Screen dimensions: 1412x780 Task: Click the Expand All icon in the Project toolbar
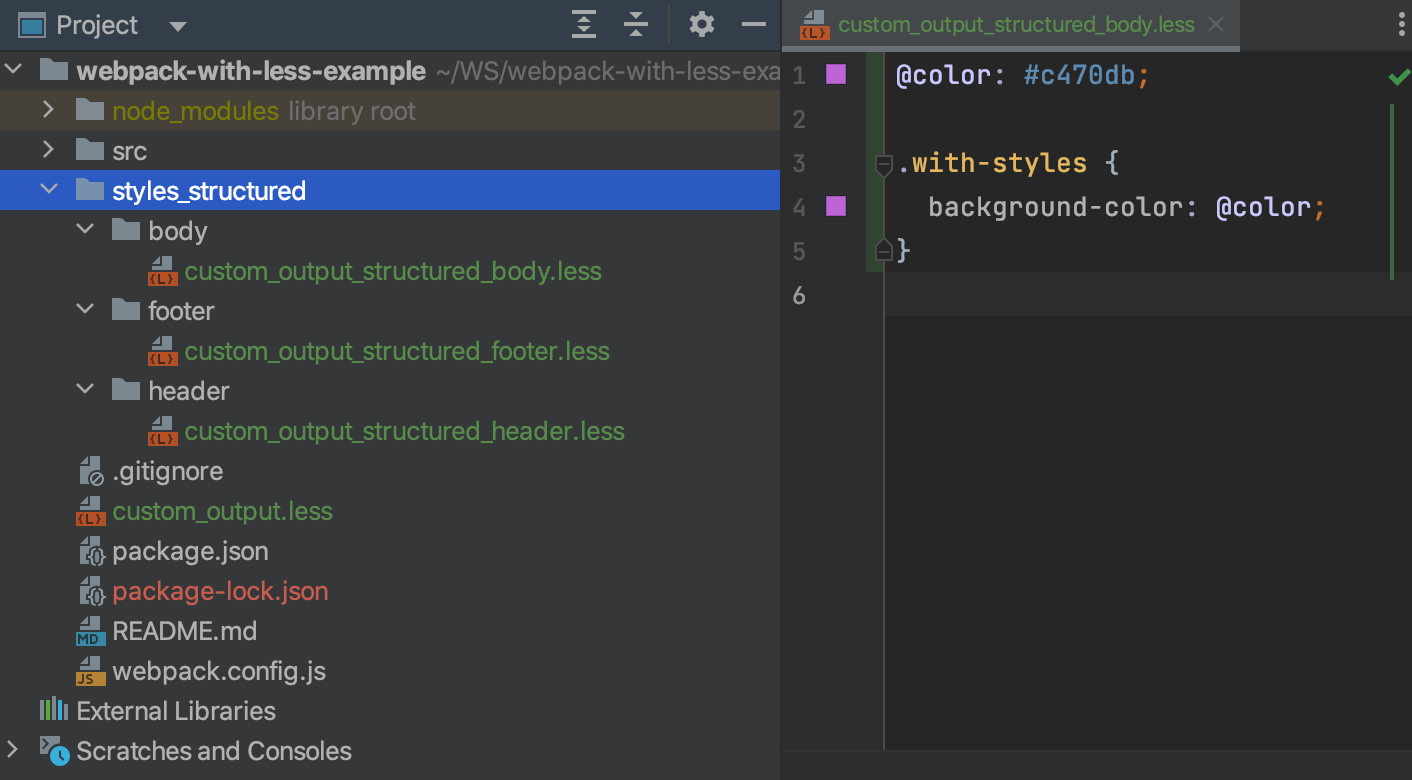tap(584, 24)
